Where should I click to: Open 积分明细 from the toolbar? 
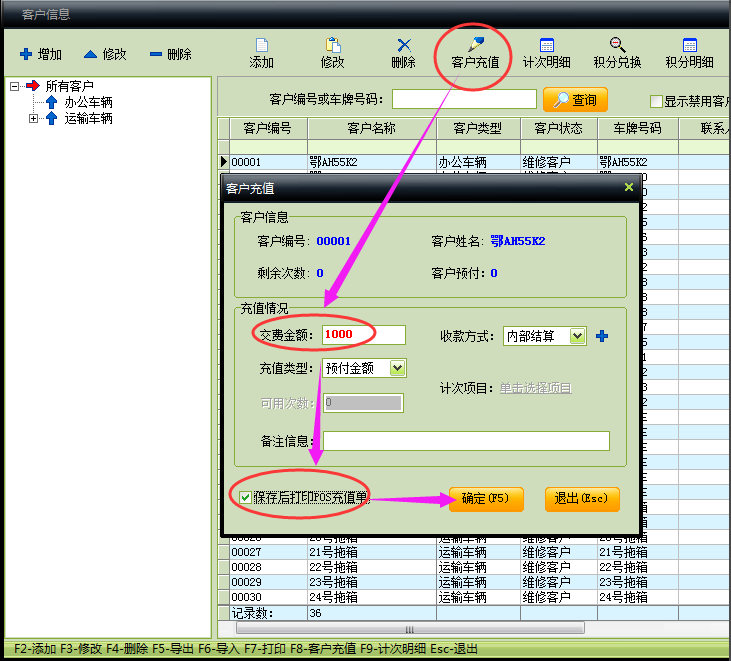pyautogui.click(x=689, y=53)
